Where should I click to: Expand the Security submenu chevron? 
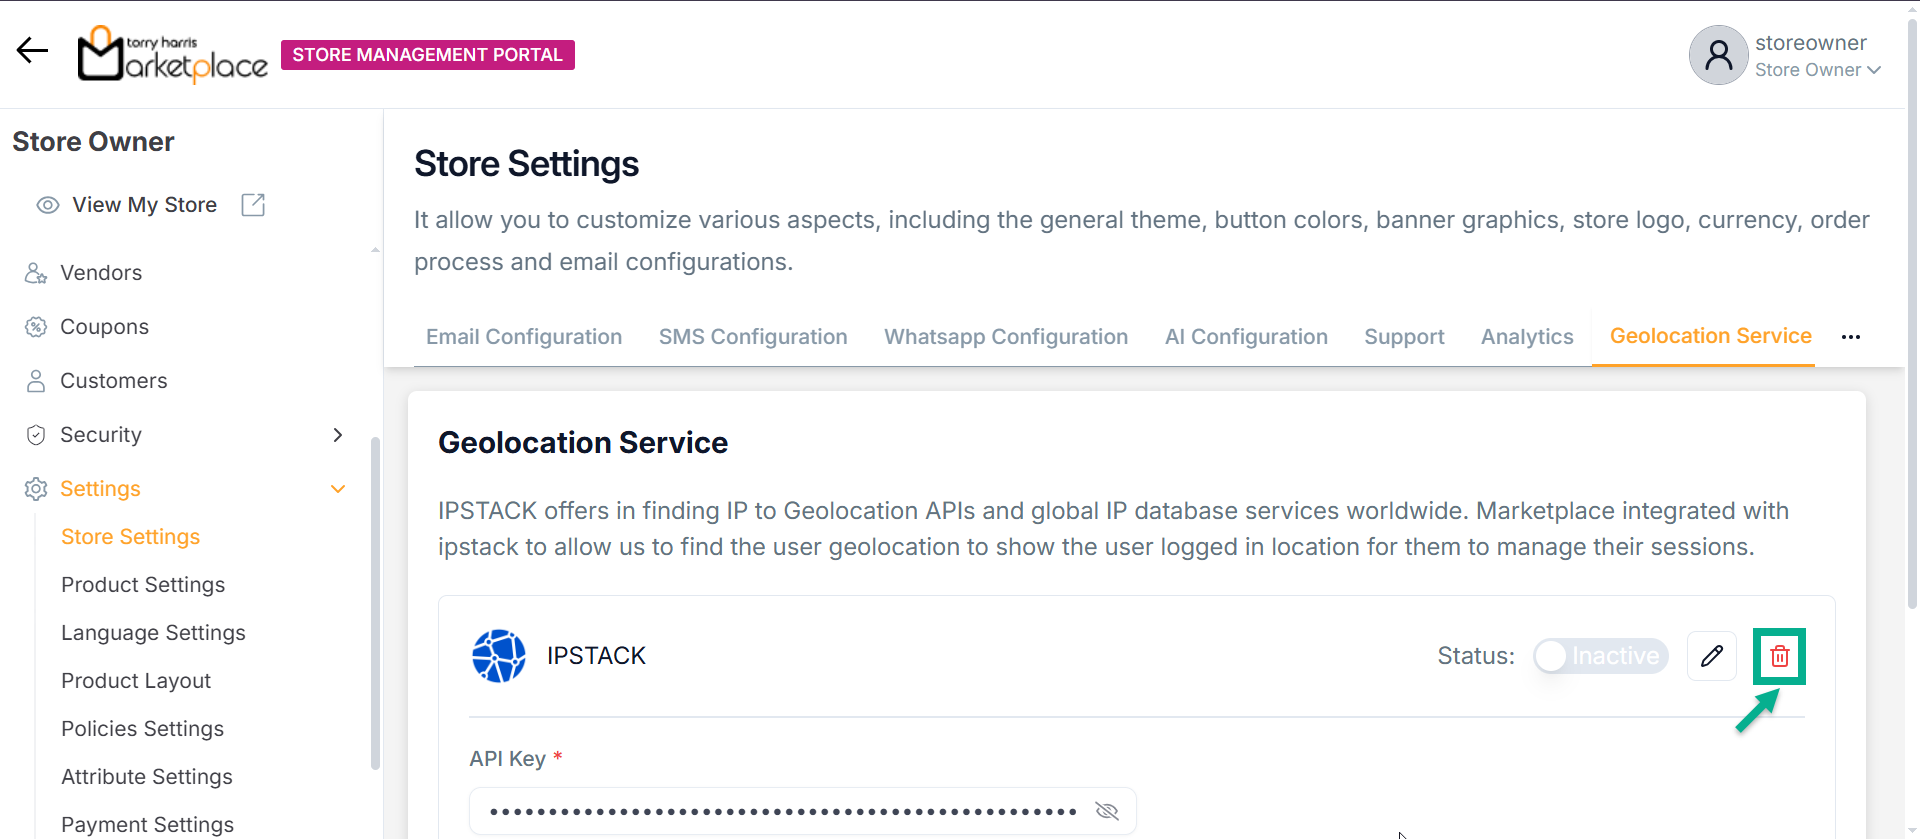[338, 435]
